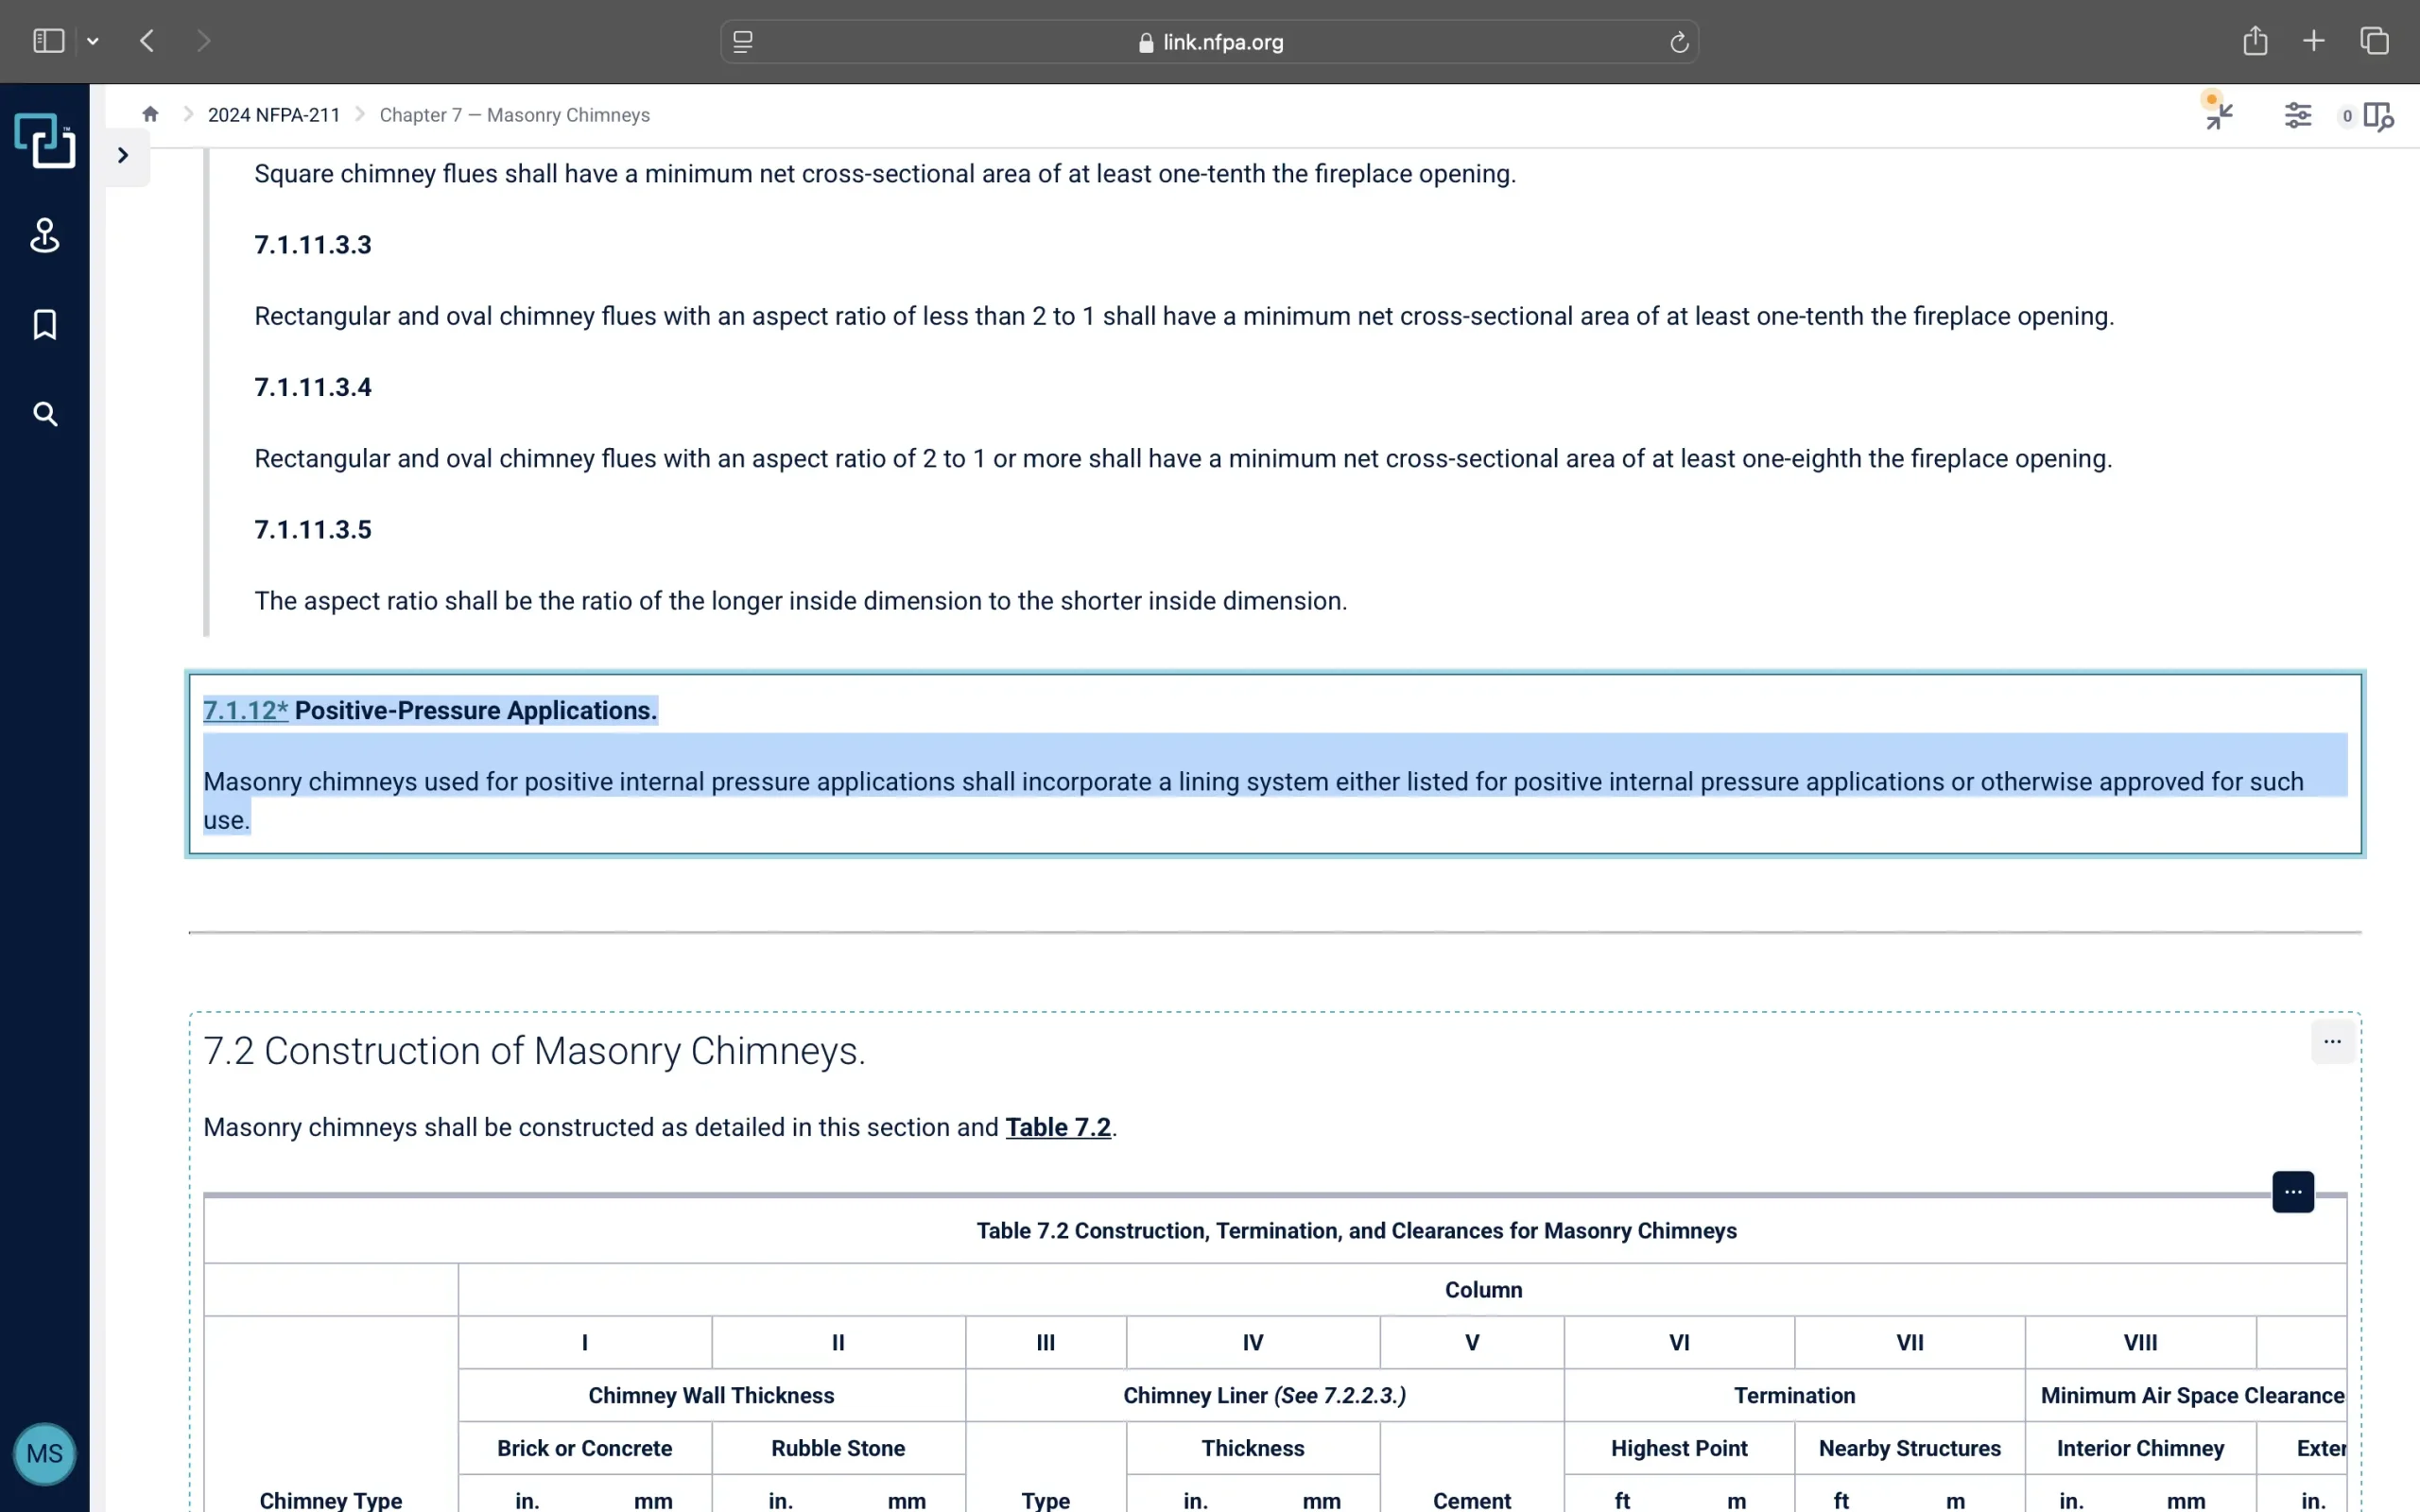Click the Interior Chimney header
The image size is (2420, 1512).
click(2140, 1448)
